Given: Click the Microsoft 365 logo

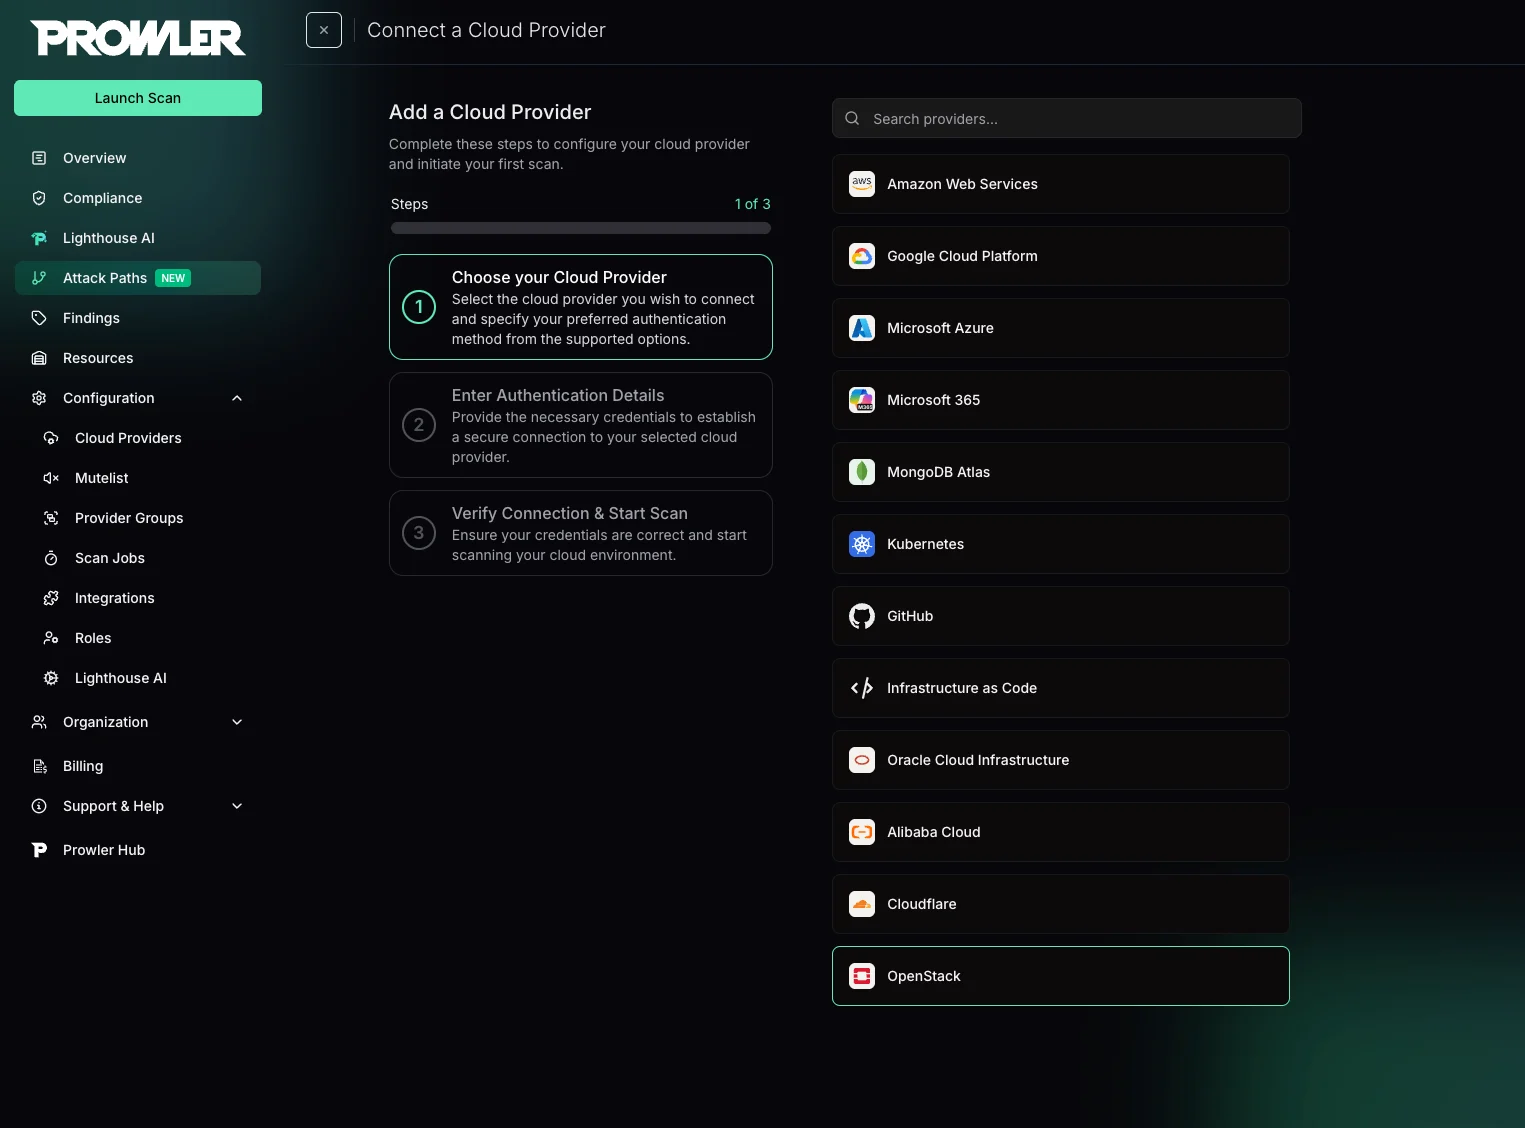Looking at the screenshot, I should [x=862, y=400].
